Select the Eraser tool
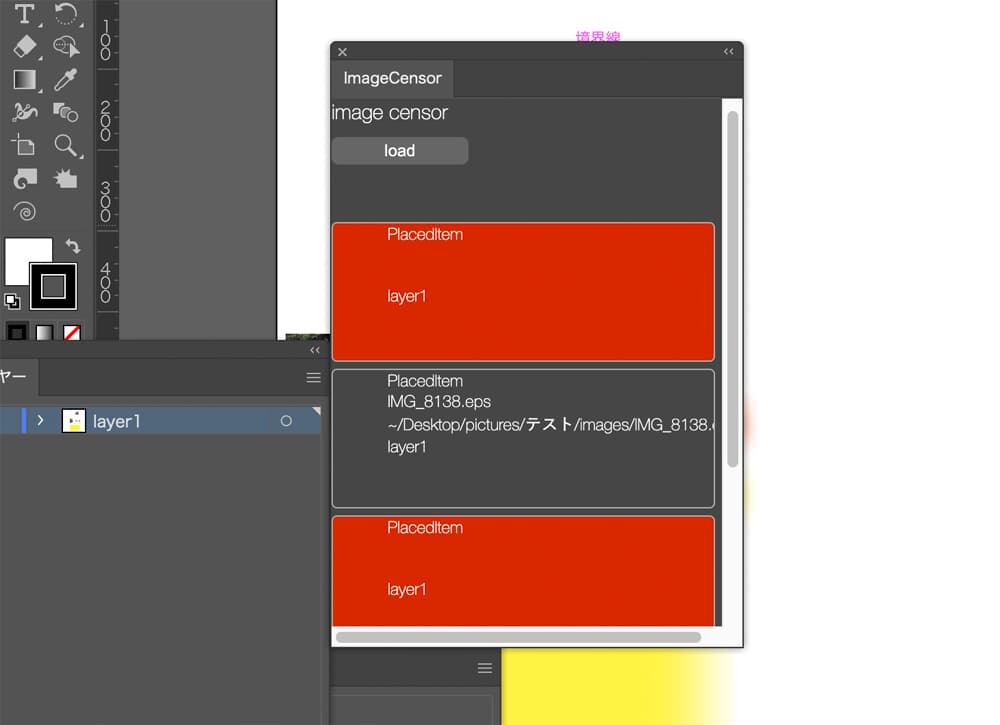Image resolution: width=1000 pixels, height=725 pixels. 24,46
